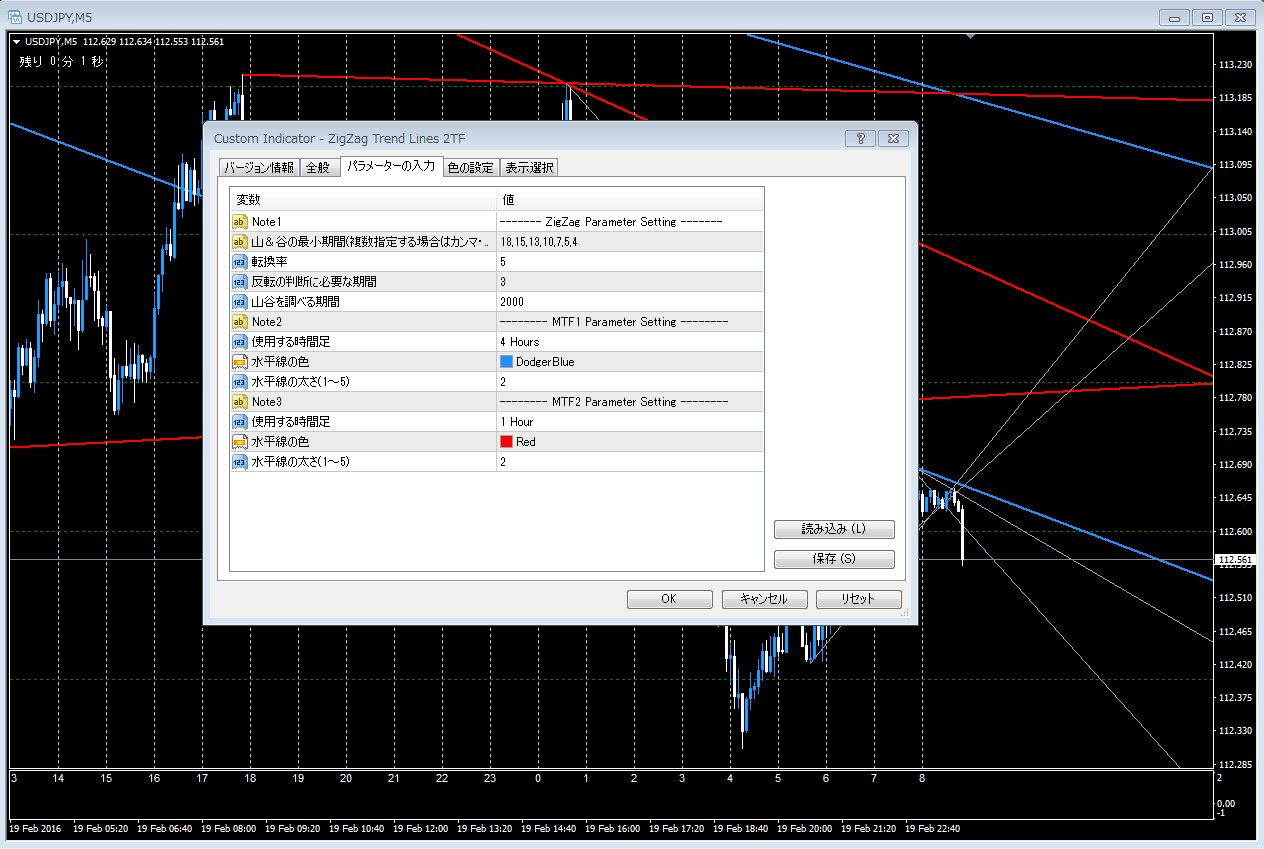Click the DodgerBlue color swatch

(506, 361)
